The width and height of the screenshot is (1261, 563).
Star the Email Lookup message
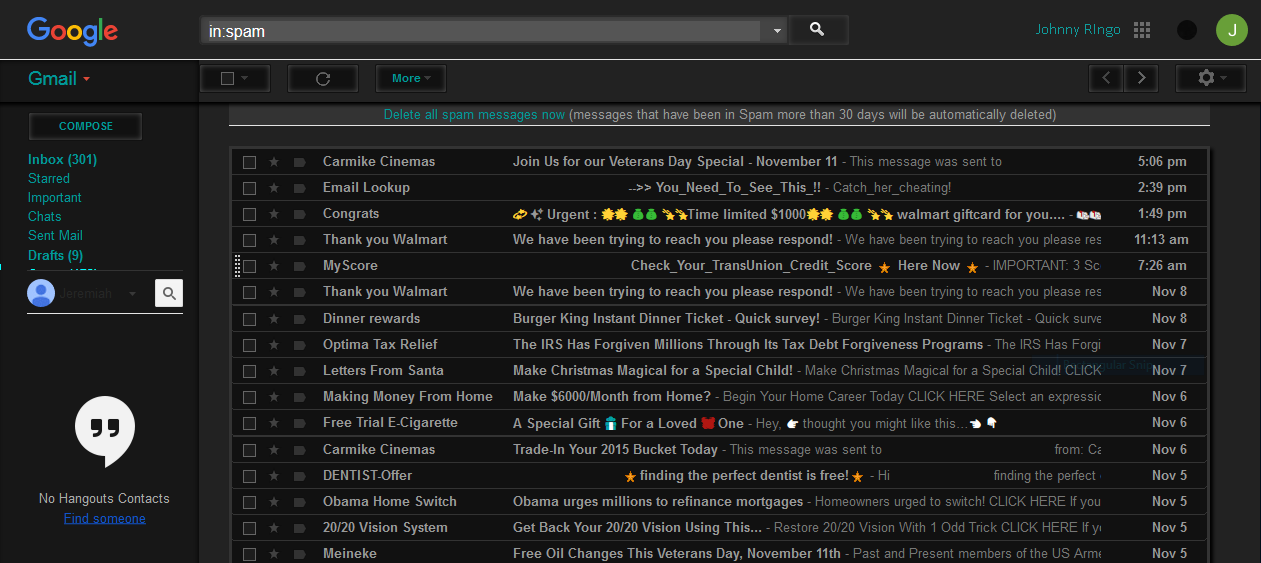(274, 187)
